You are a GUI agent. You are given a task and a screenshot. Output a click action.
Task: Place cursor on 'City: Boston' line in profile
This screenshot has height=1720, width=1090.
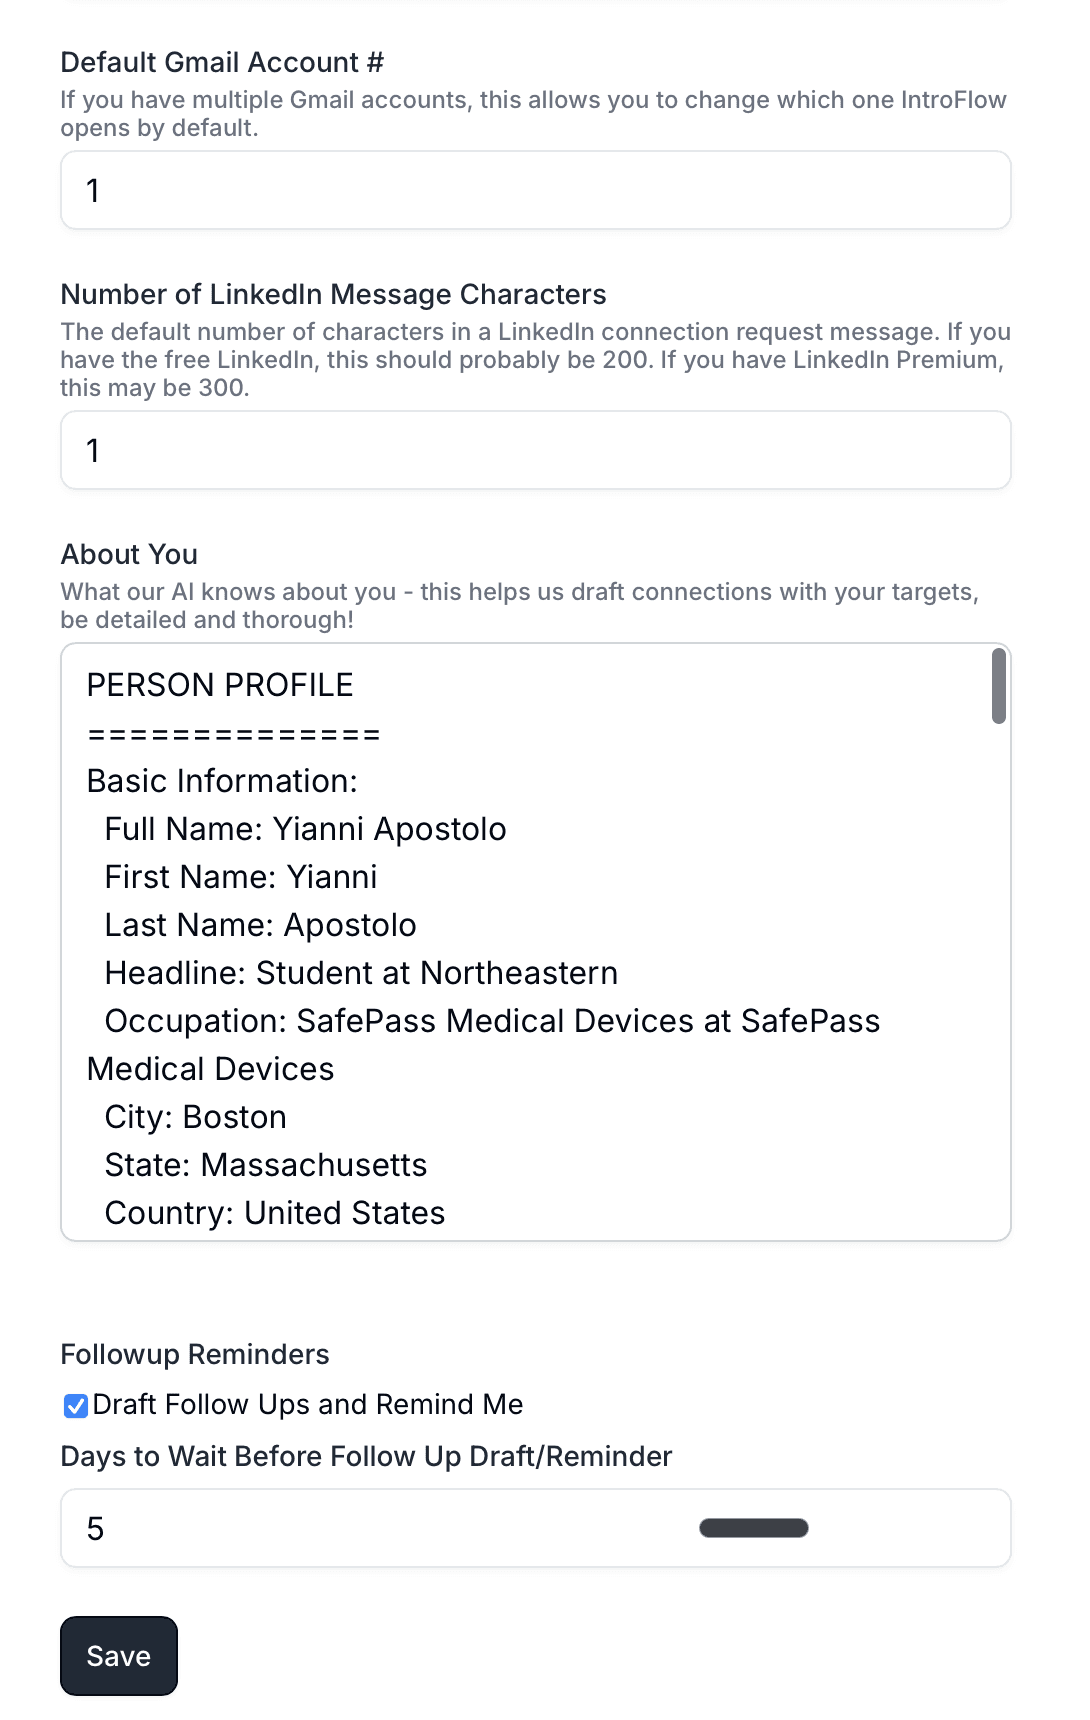coord(196,1117)
